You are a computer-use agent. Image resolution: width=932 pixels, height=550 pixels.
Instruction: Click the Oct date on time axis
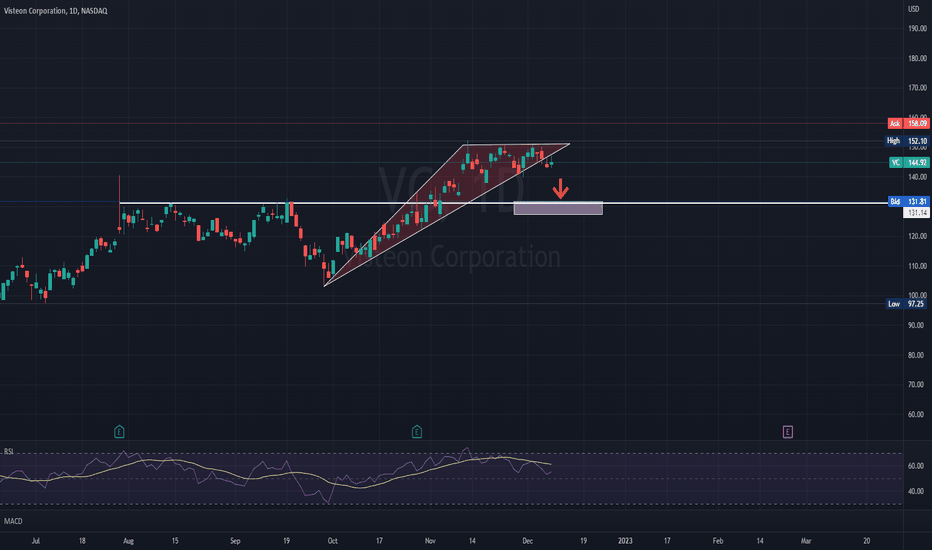pyautogui.click(x=332, y=540)
